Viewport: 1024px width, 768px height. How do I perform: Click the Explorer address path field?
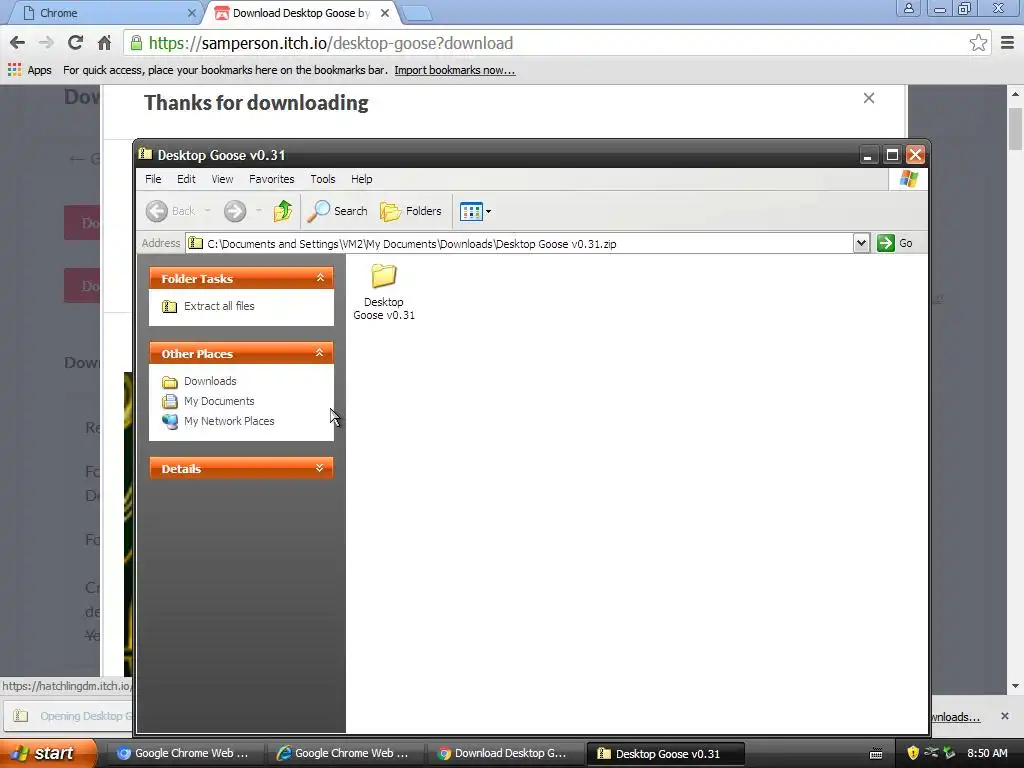[x=519, y=244]
